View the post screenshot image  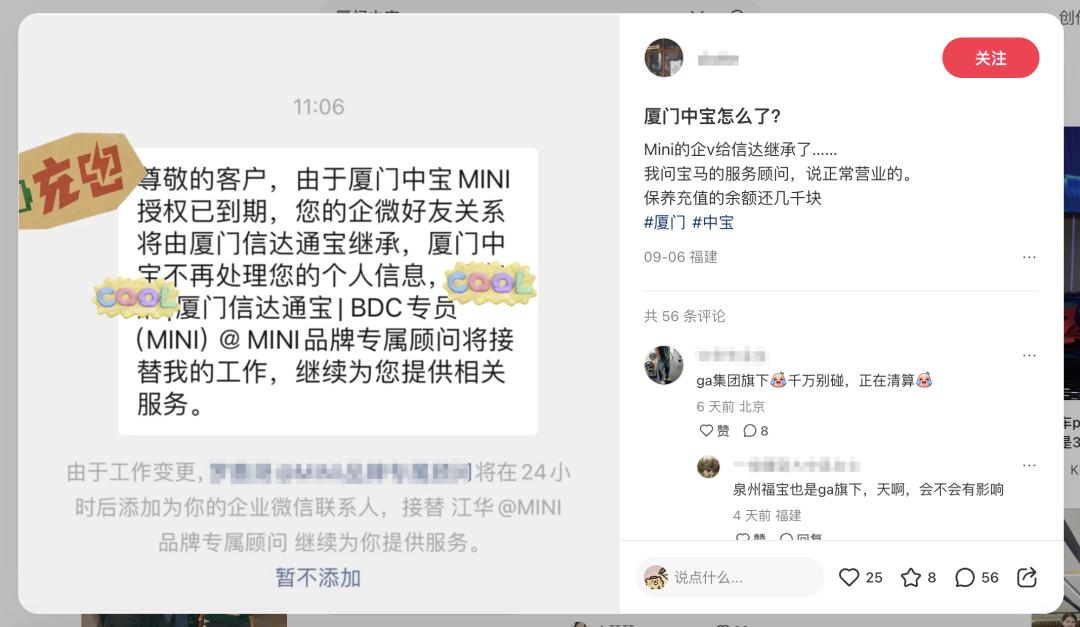(318, 314)
